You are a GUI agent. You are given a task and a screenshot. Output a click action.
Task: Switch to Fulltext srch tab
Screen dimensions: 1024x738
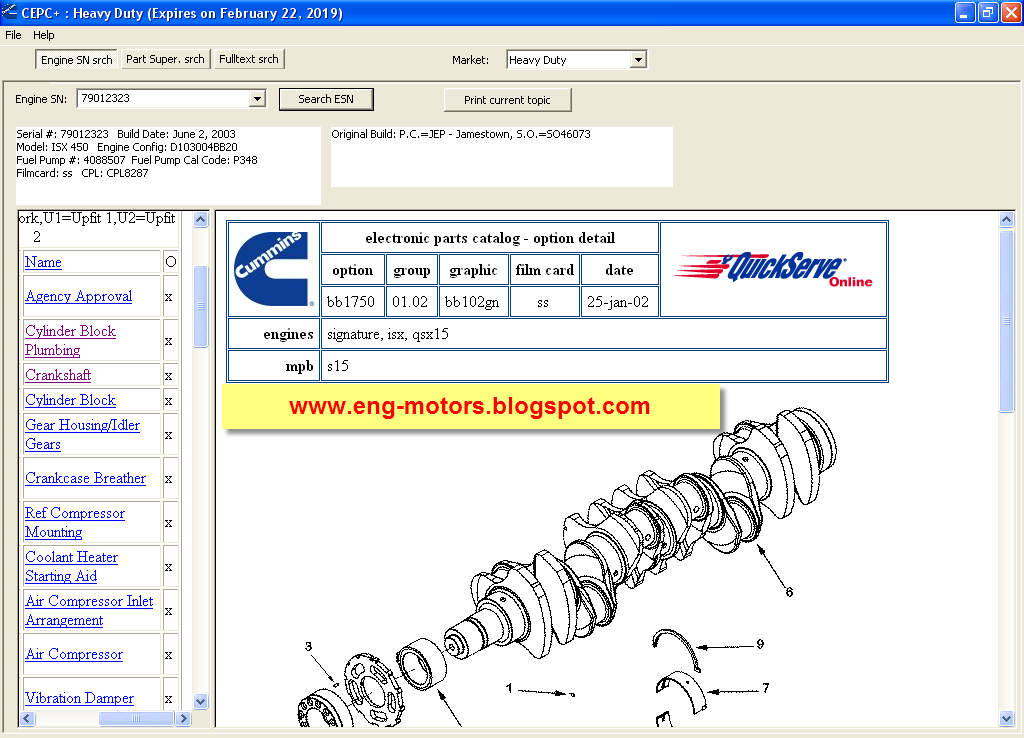click(x=248, y=59)
